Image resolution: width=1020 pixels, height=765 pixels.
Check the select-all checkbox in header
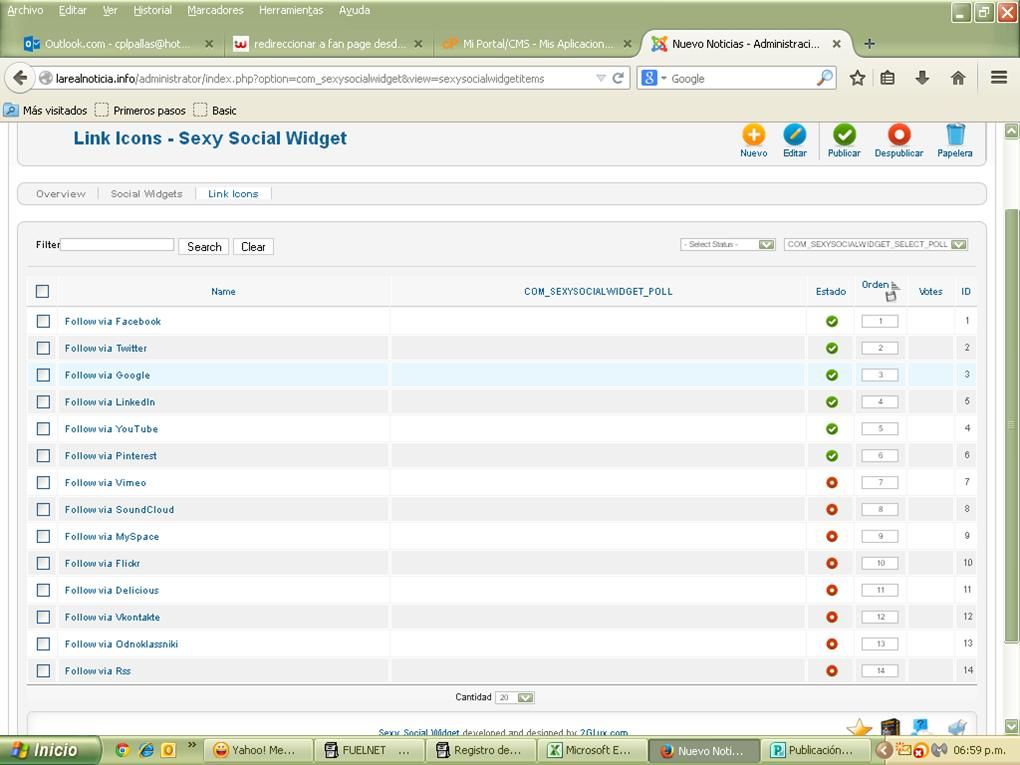point(42,291)
